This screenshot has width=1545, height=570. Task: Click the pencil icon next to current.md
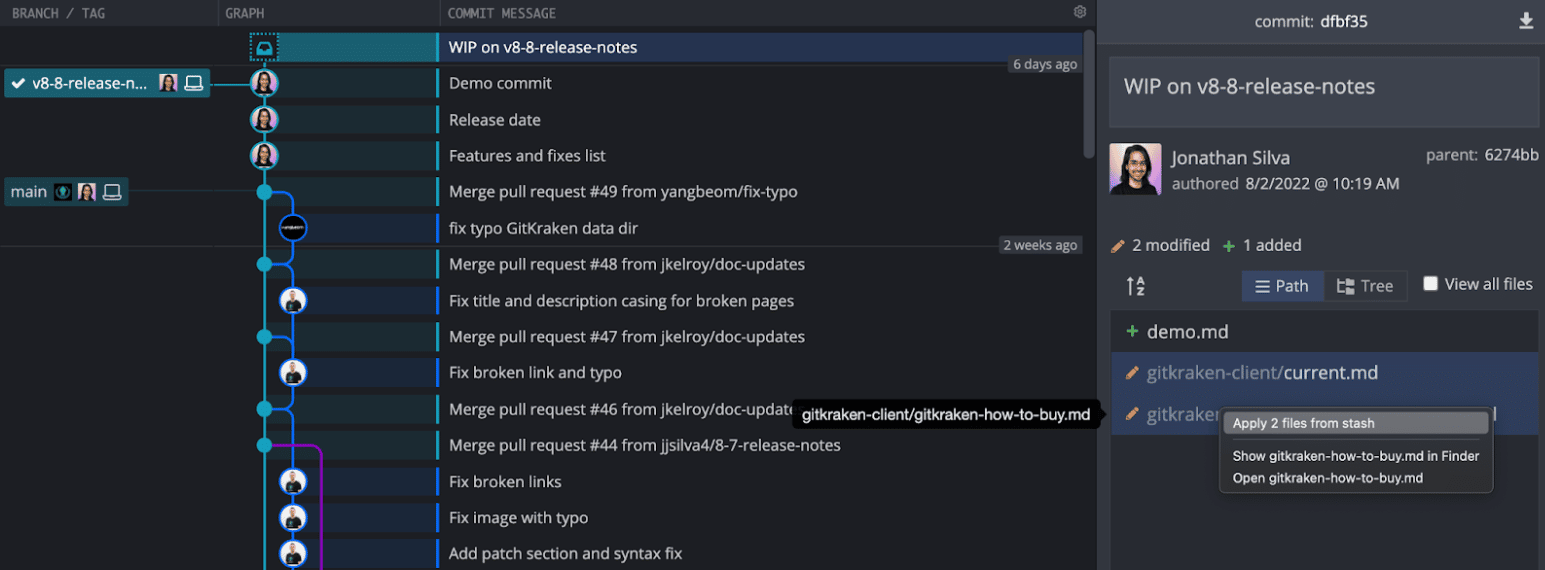(x=1132, y=373)
